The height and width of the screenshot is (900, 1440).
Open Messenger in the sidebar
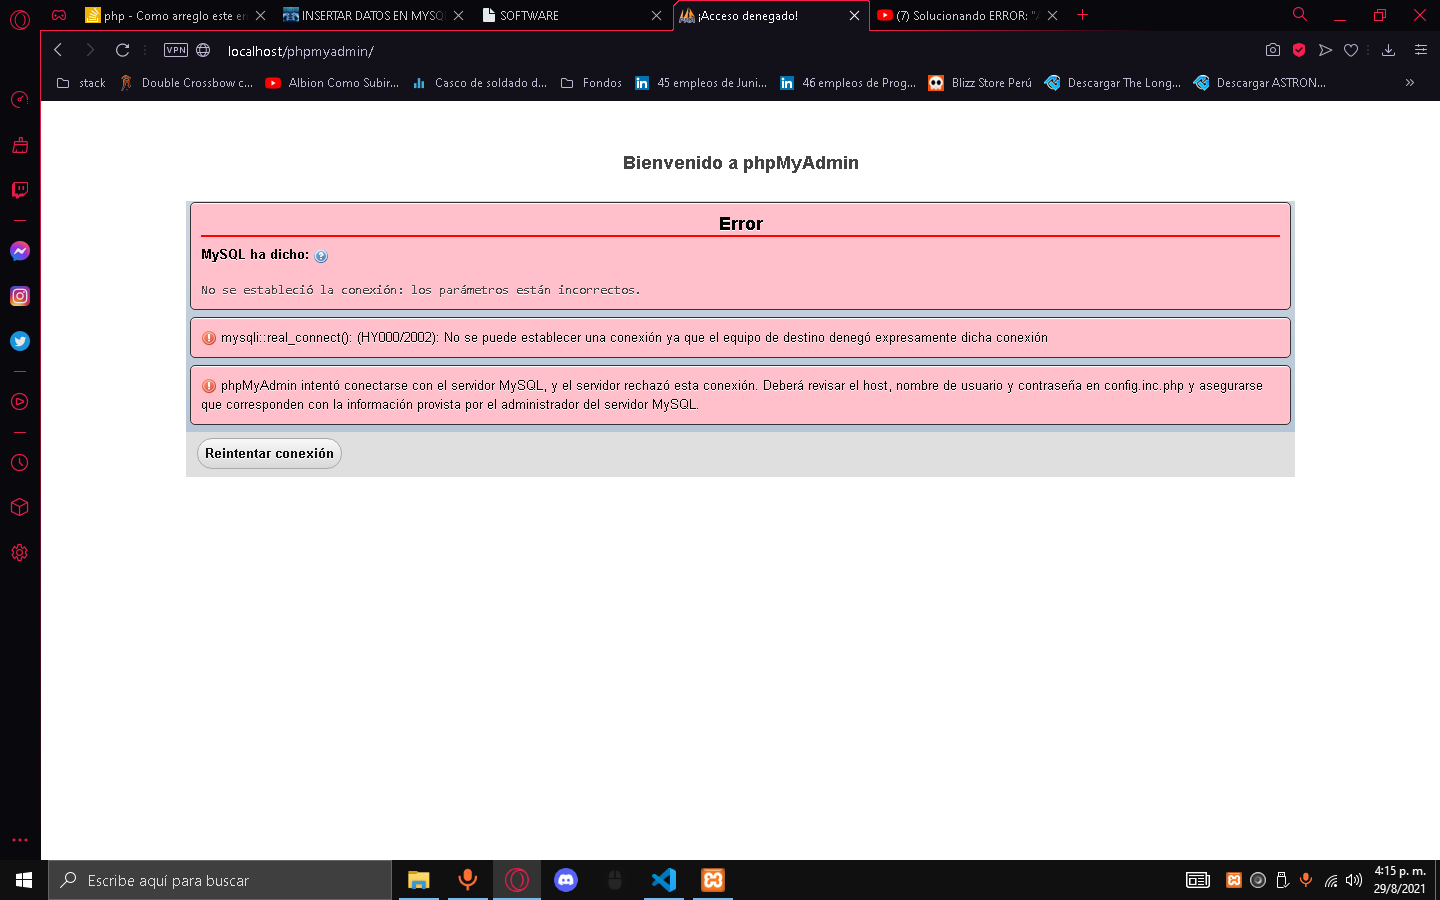pos(20,251)
